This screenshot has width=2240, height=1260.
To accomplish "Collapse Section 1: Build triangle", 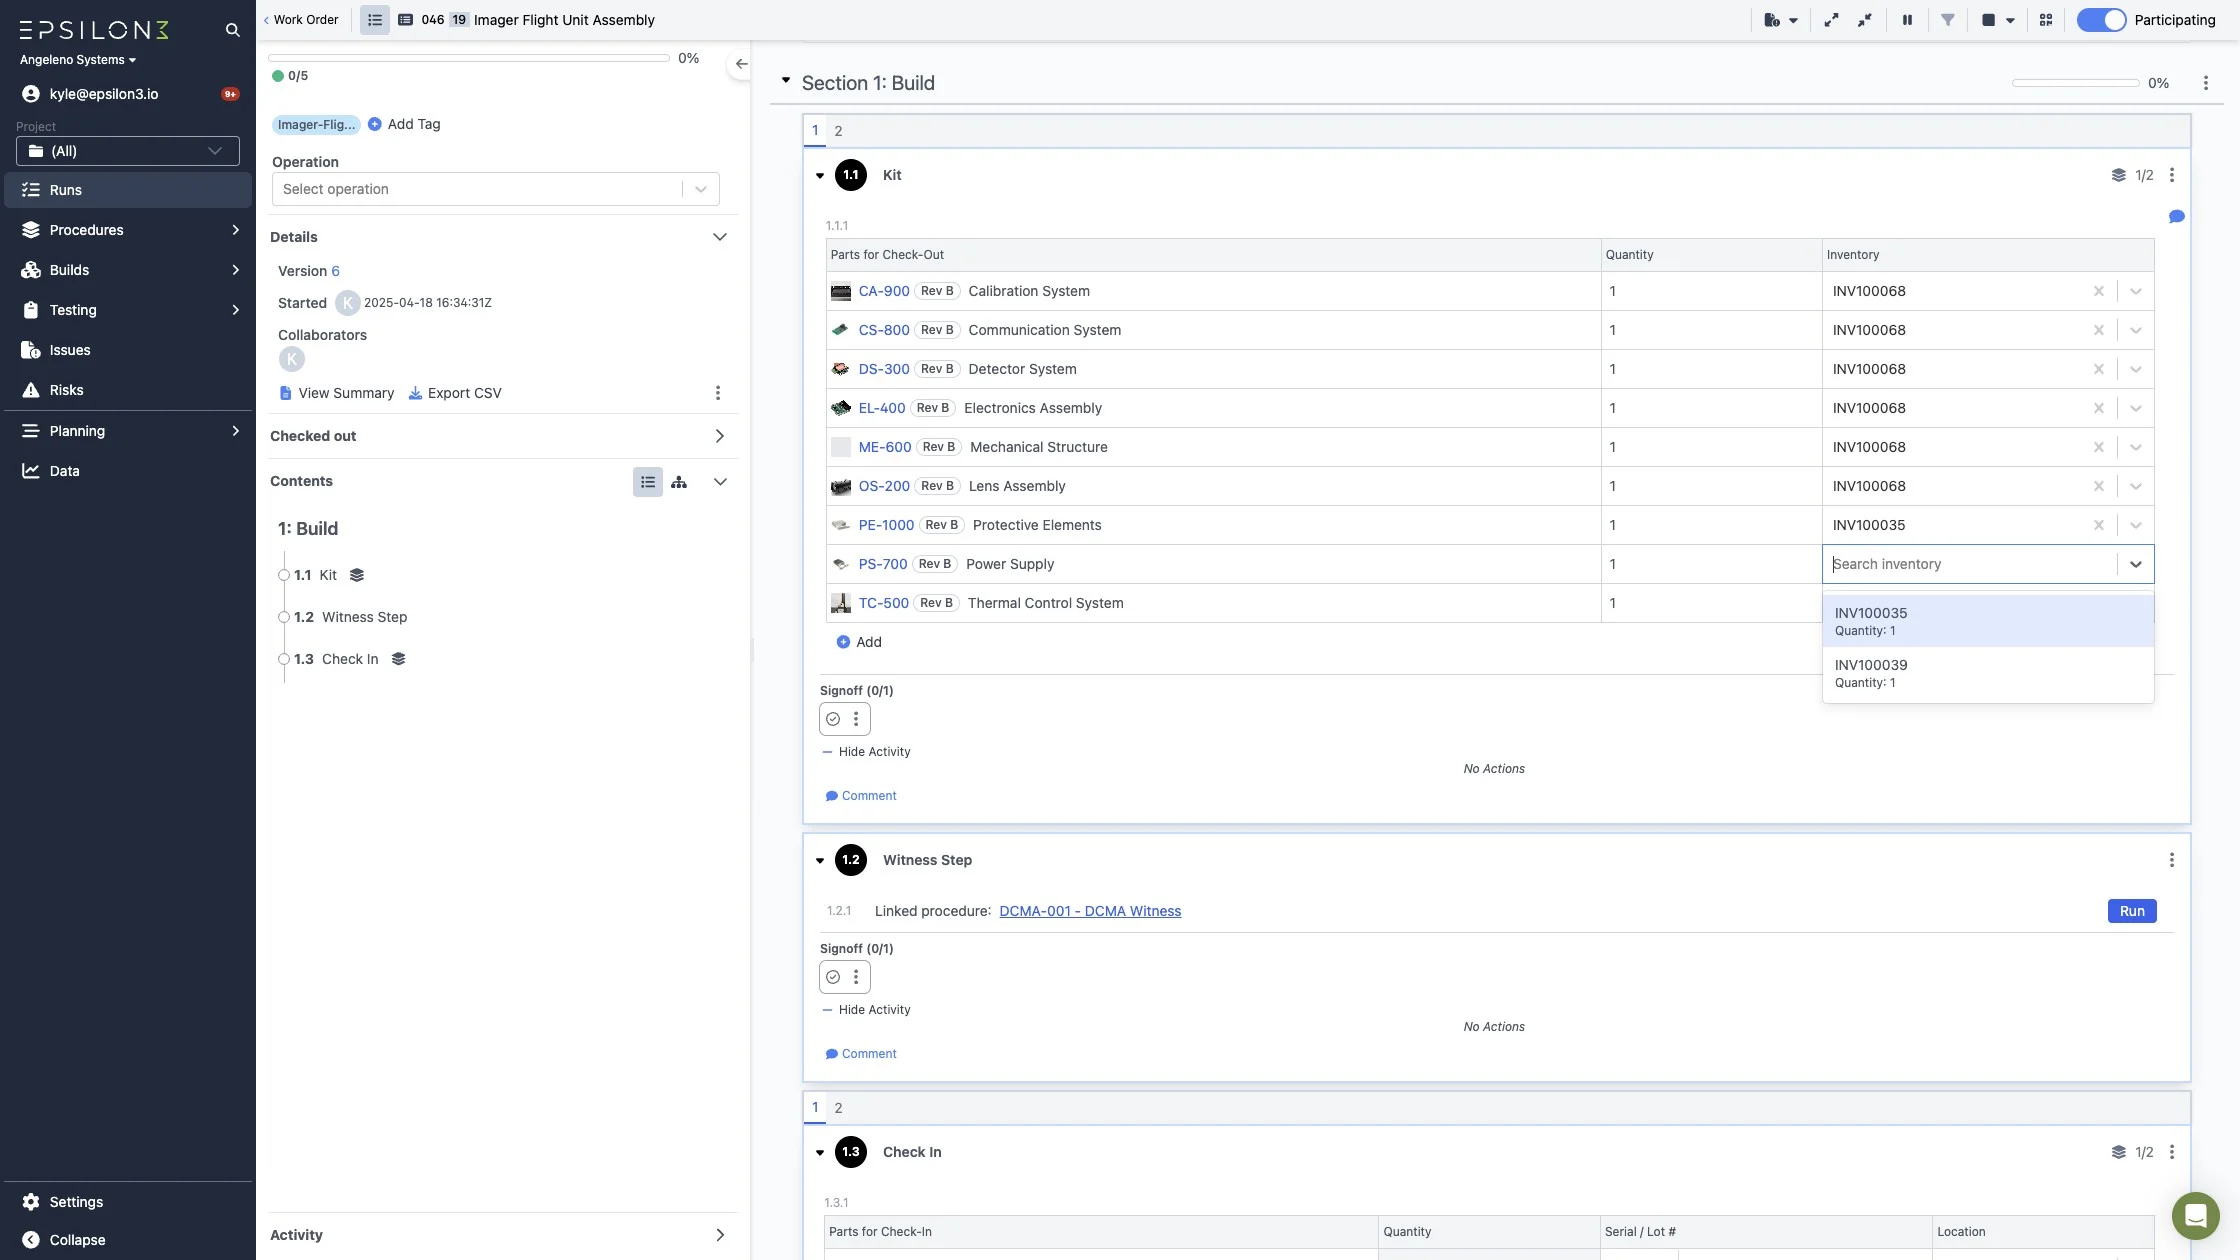I will 785,81.
